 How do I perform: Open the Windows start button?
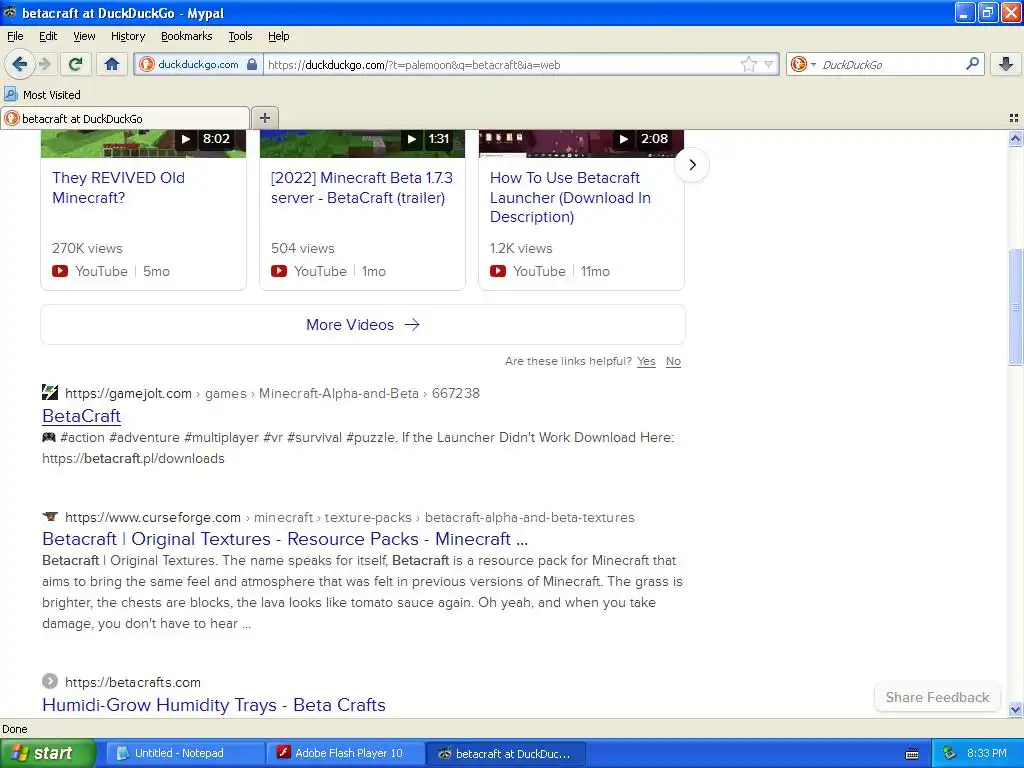pyautogui.click(x=47, y=753)
